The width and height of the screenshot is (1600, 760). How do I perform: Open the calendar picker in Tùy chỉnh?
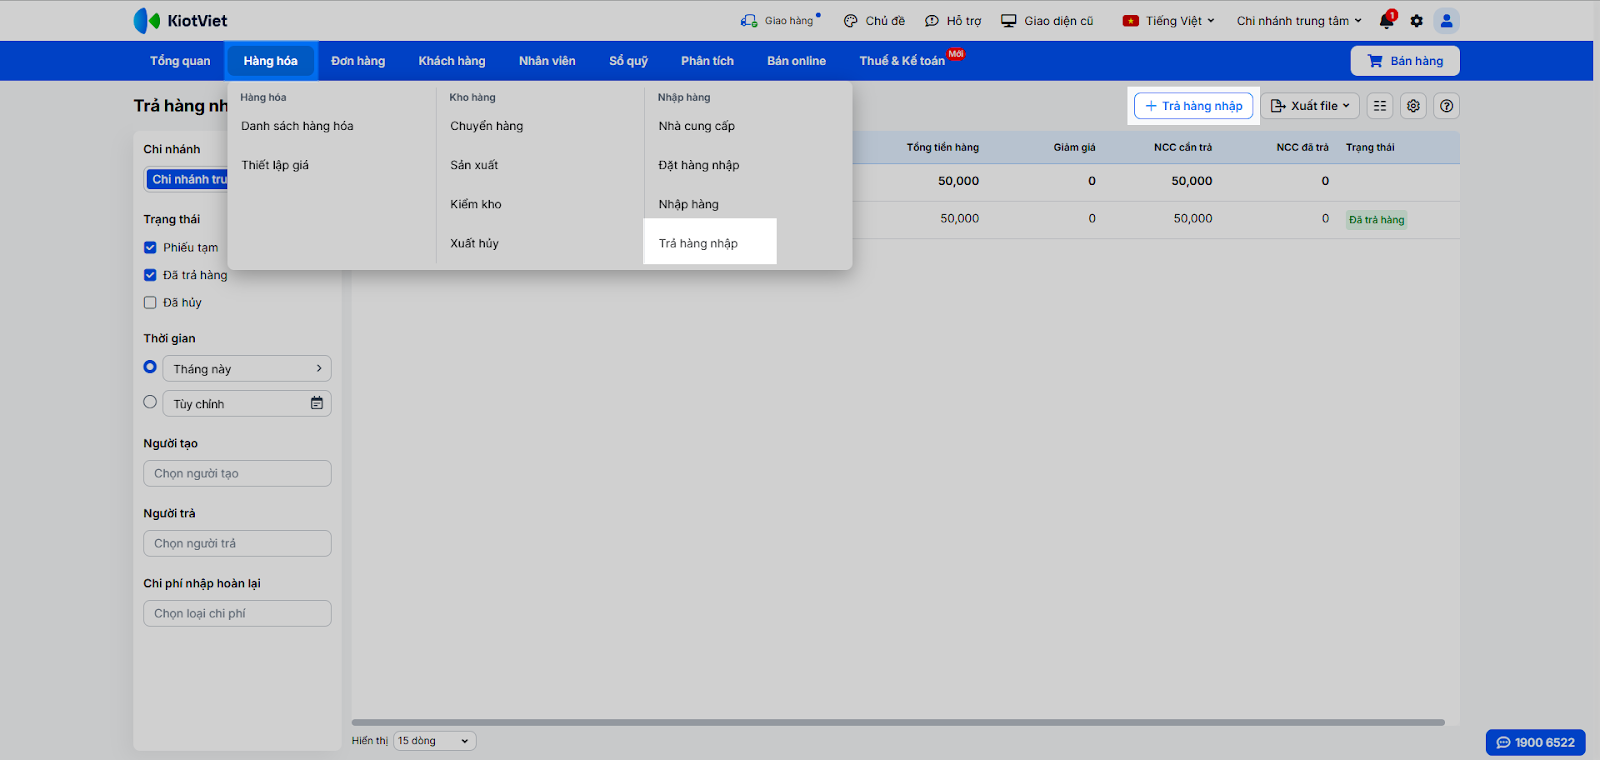317,403
